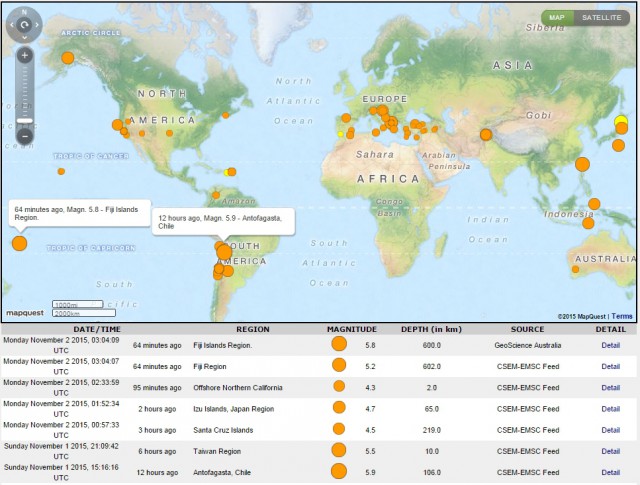Click the Fiji Islands map popup
640x485 pixels.
80,213
